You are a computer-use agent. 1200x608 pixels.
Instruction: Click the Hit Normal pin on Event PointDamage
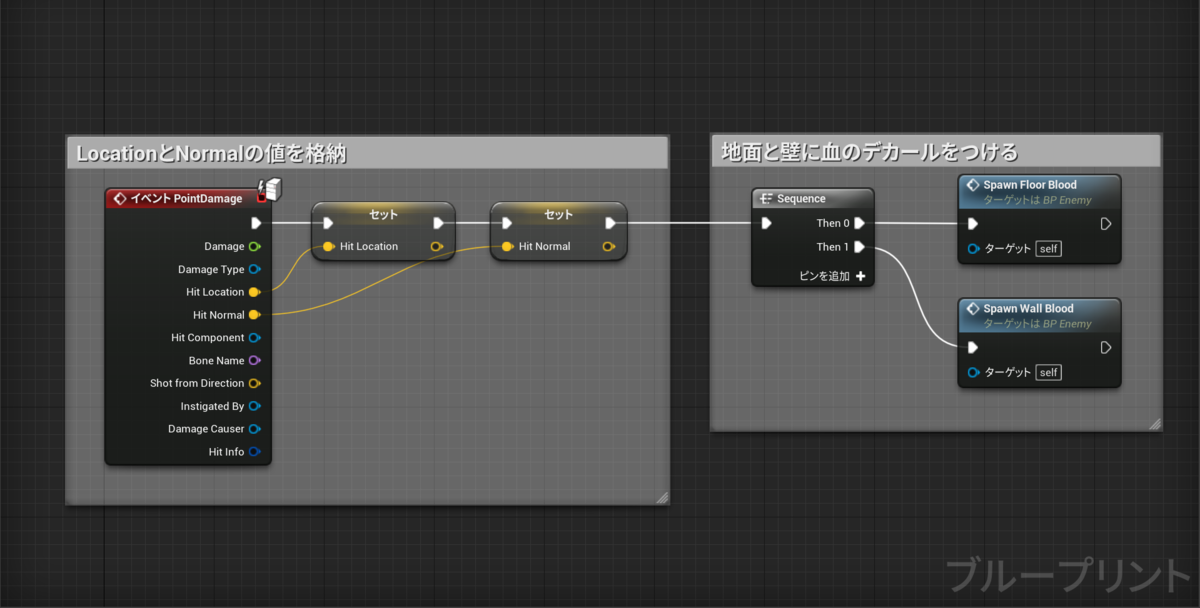[x=254, y=315]
